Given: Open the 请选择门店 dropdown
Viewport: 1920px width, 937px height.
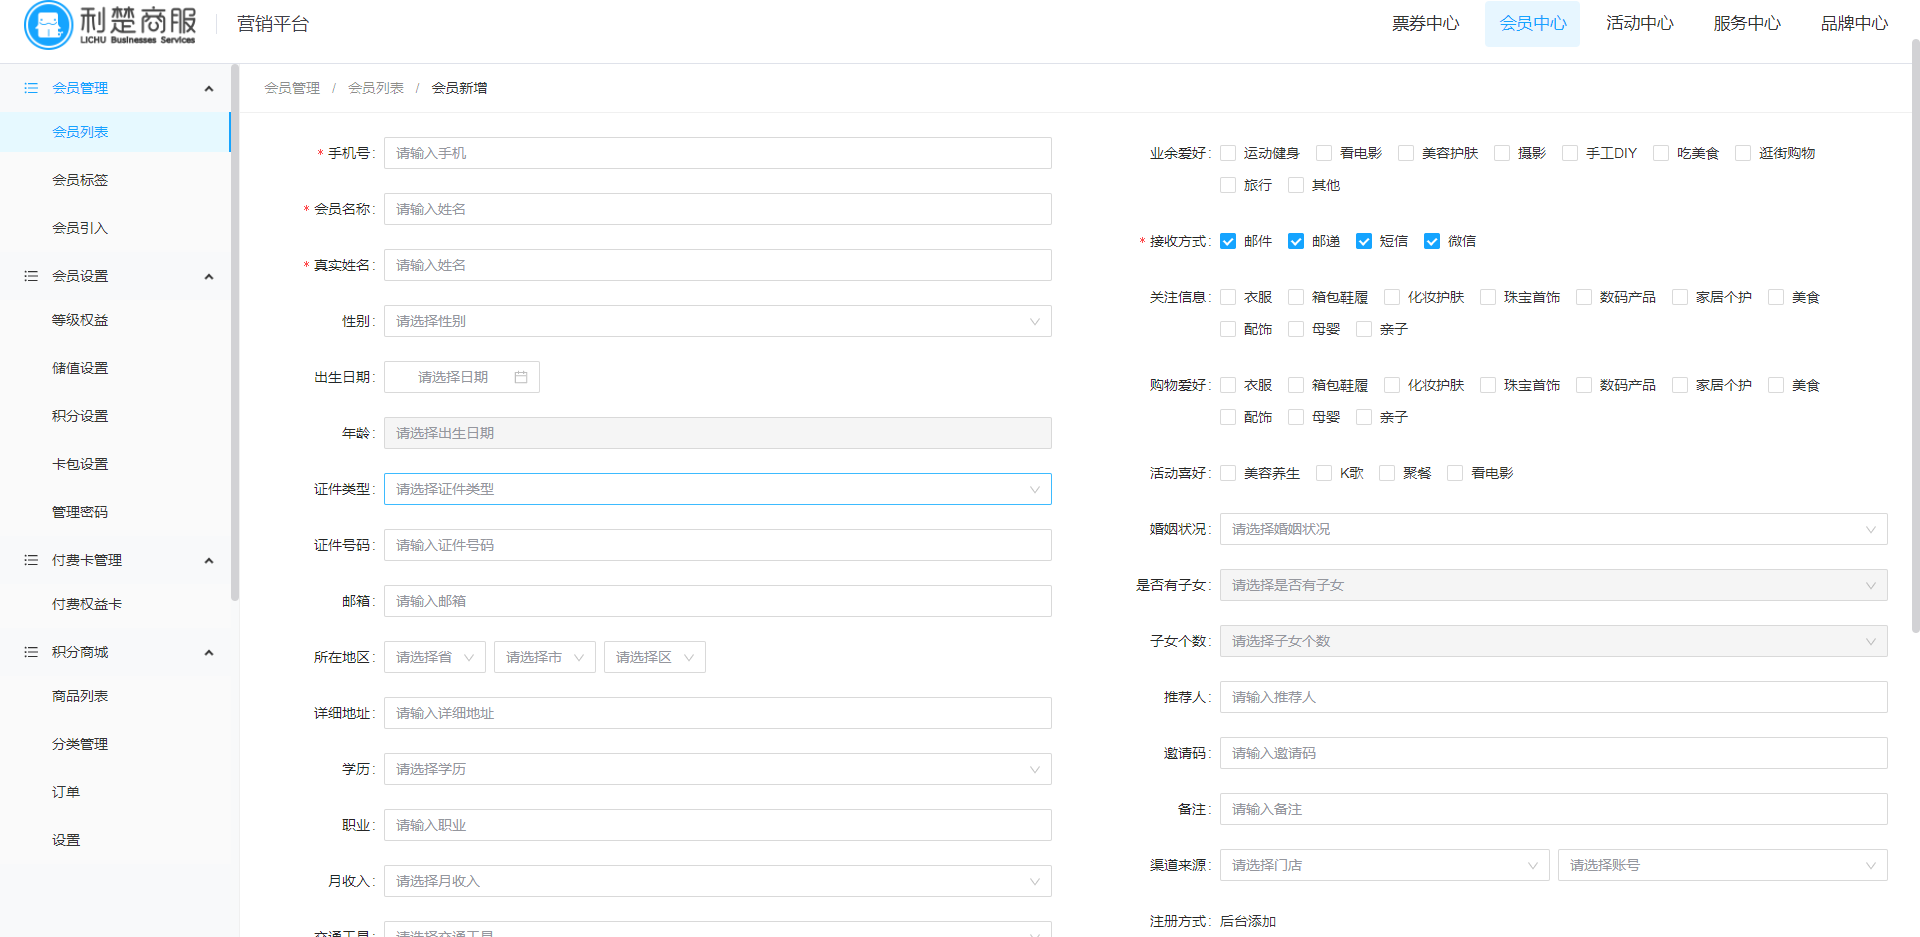Looking at the screenshot, I should click(x=1385, y=865).
